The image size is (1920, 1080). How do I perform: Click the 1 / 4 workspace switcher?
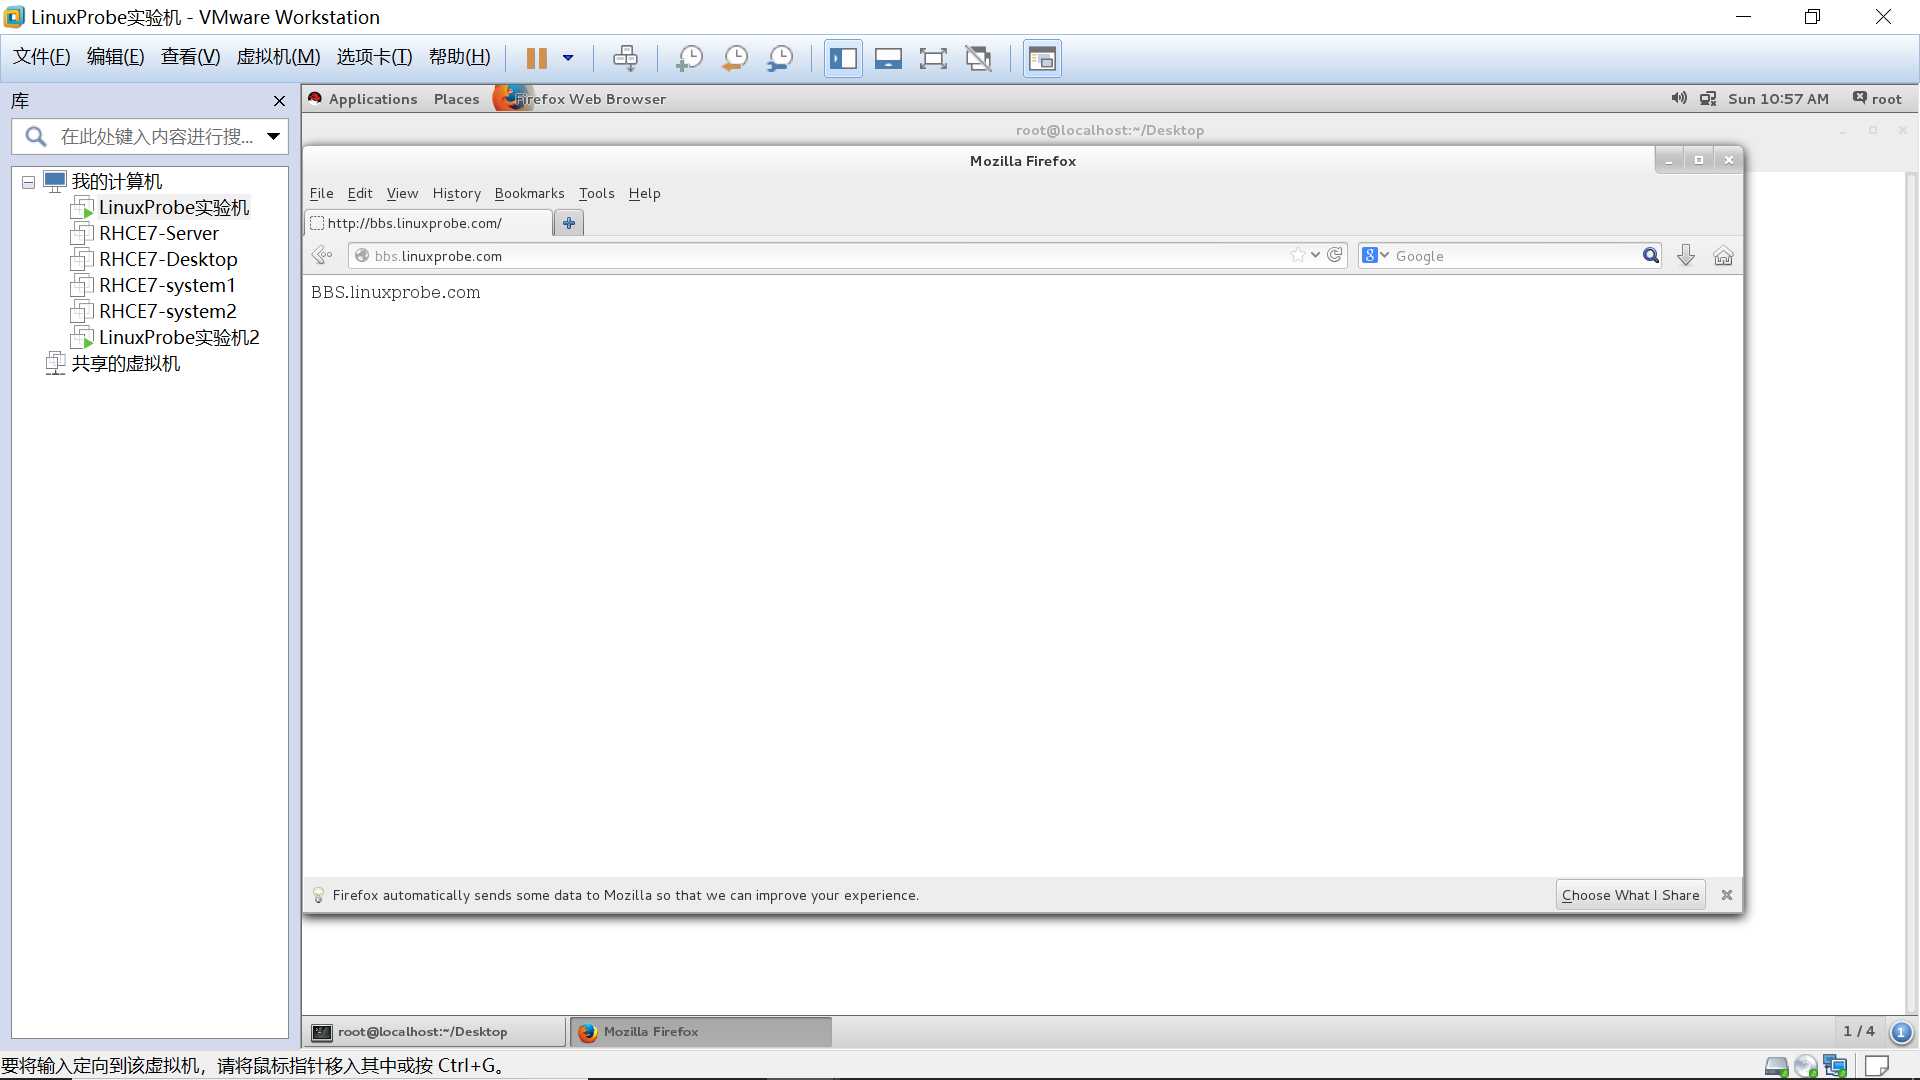pos(1859,1031)
